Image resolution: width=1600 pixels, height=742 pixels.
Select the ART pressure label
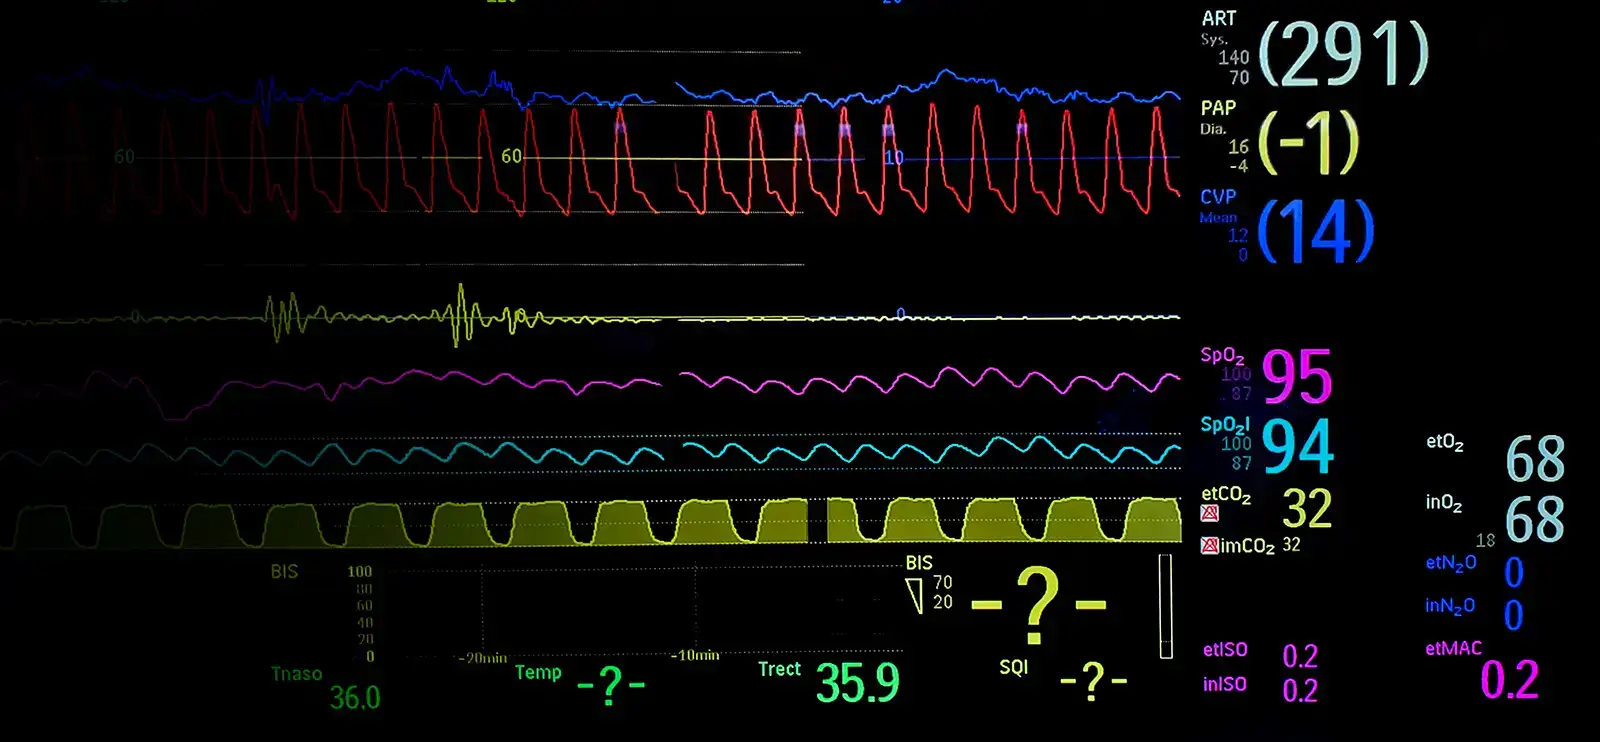click(x=1219, y=19)
